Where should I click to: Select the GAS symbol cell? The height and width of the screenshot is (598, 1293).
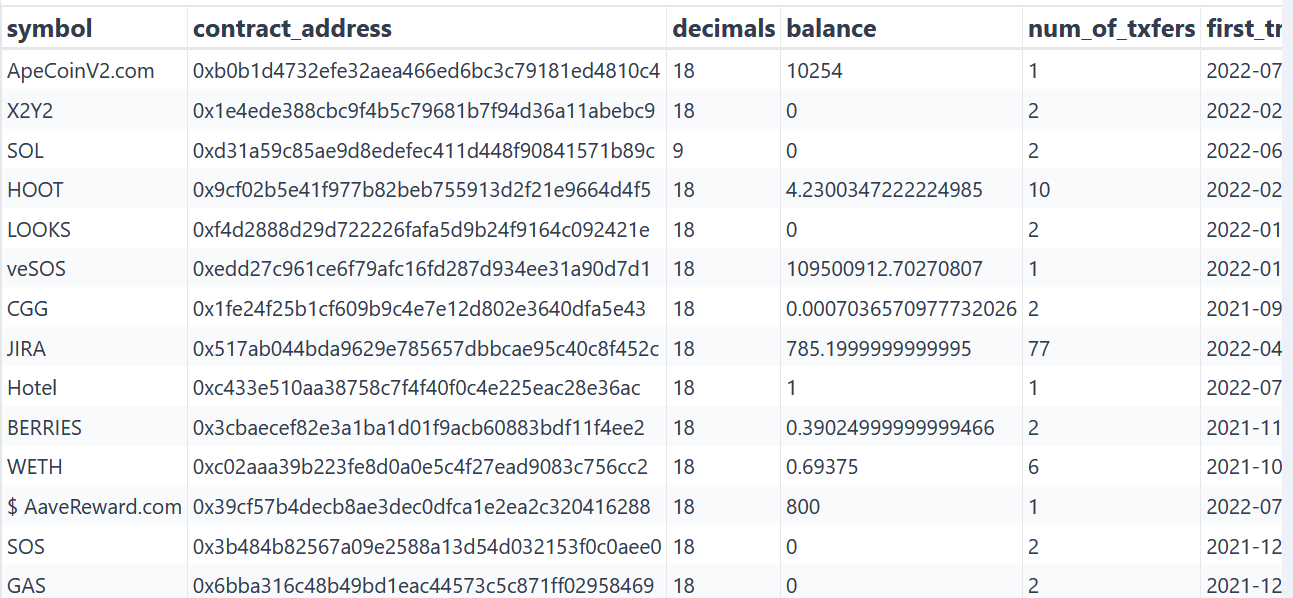coord(26,586)
